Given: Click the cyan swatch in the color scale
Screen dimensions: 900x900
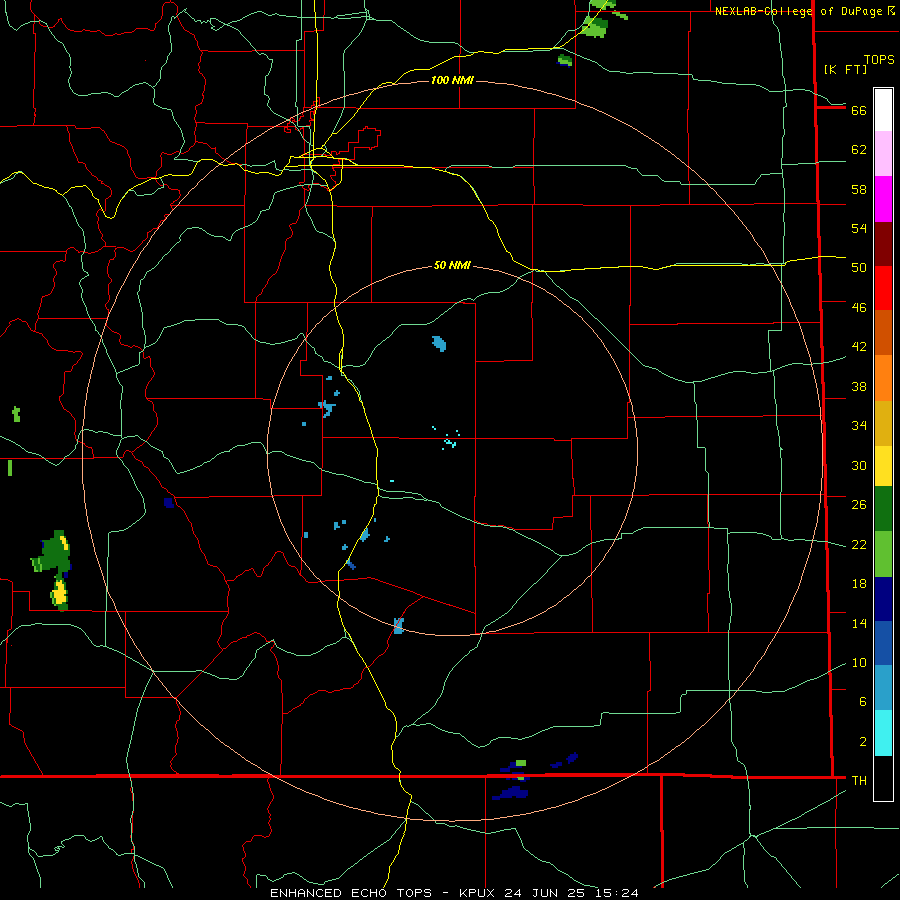Looking at the screenshot, I should coord(883,733).
